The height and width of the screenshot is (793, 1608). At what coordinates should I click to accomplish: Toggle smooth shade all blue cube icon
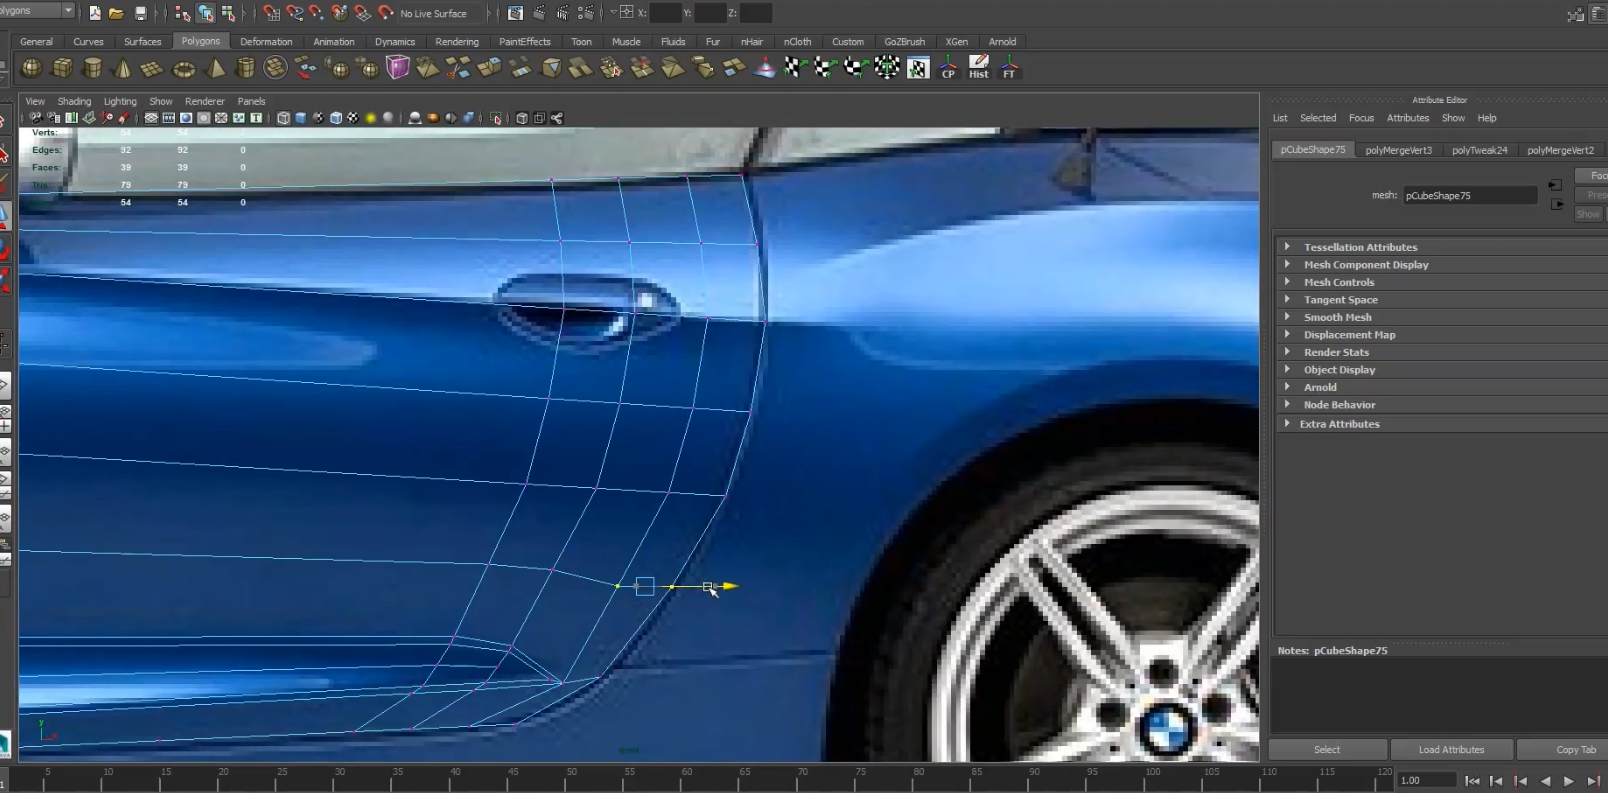(300, 118)
